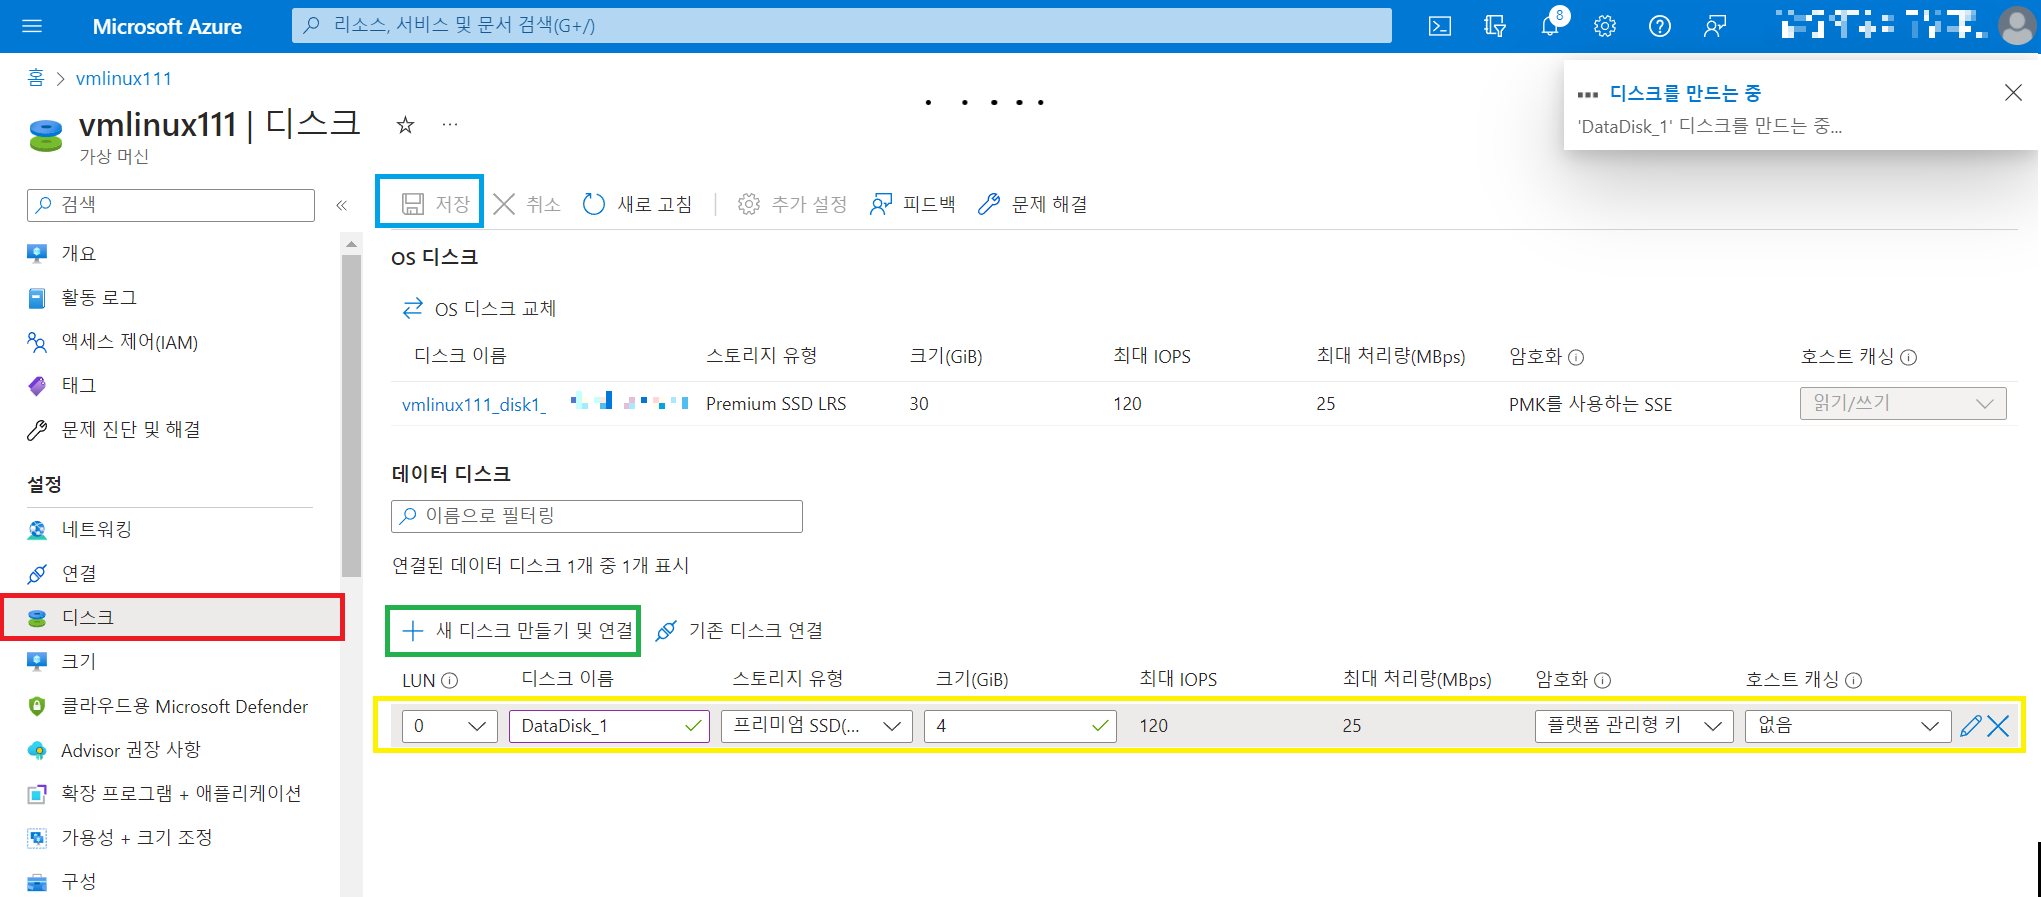Screen dimensions: 2041x897
Task: Open the account avatar menu
Action: [2017, 26]
